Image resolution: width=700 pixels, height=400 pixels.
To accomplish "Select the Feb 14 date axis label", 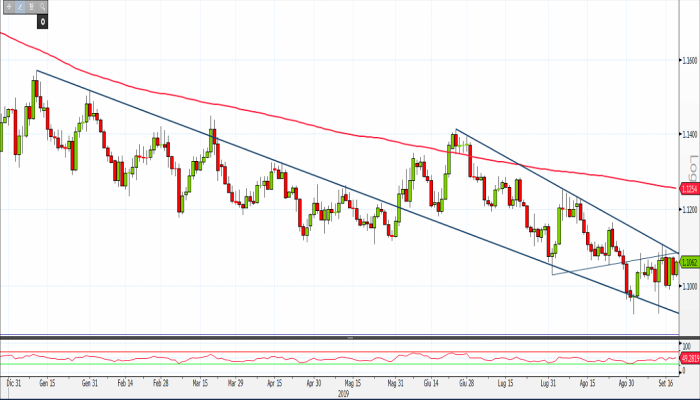I will point(125,383).
